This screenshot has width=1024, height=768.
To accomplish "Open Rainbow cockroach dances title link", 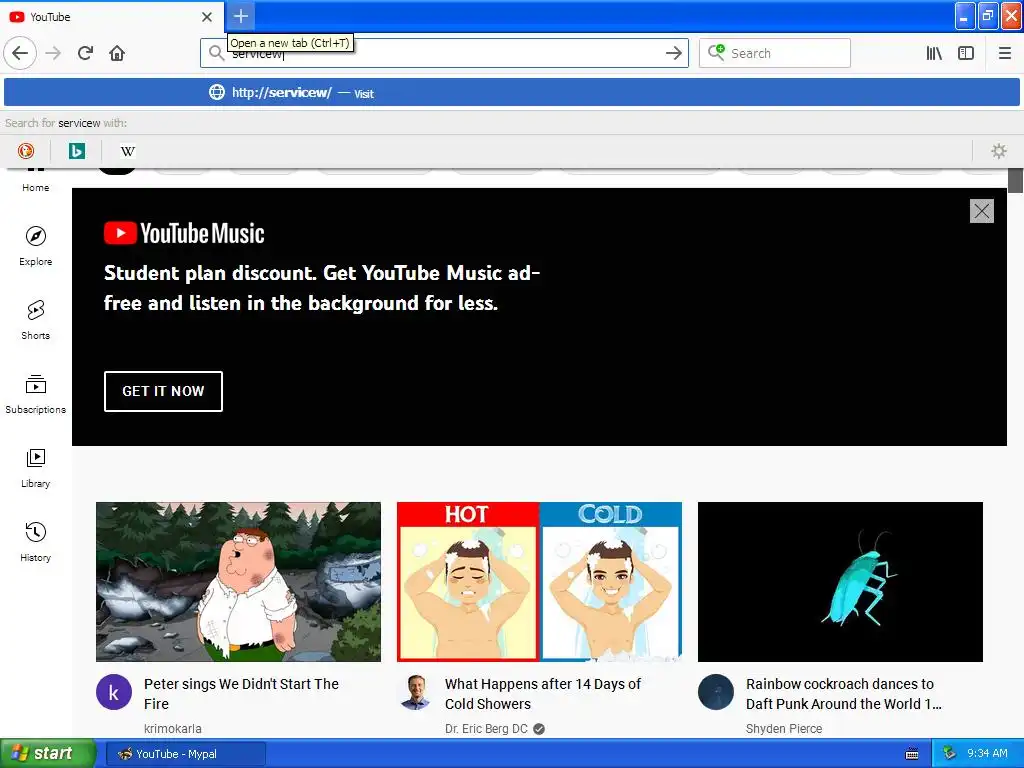I will (843, 694).
